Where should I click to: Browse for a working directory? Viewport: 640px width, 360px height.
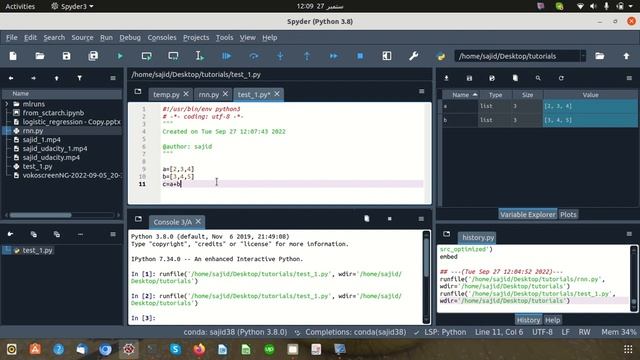coord(600,56)
